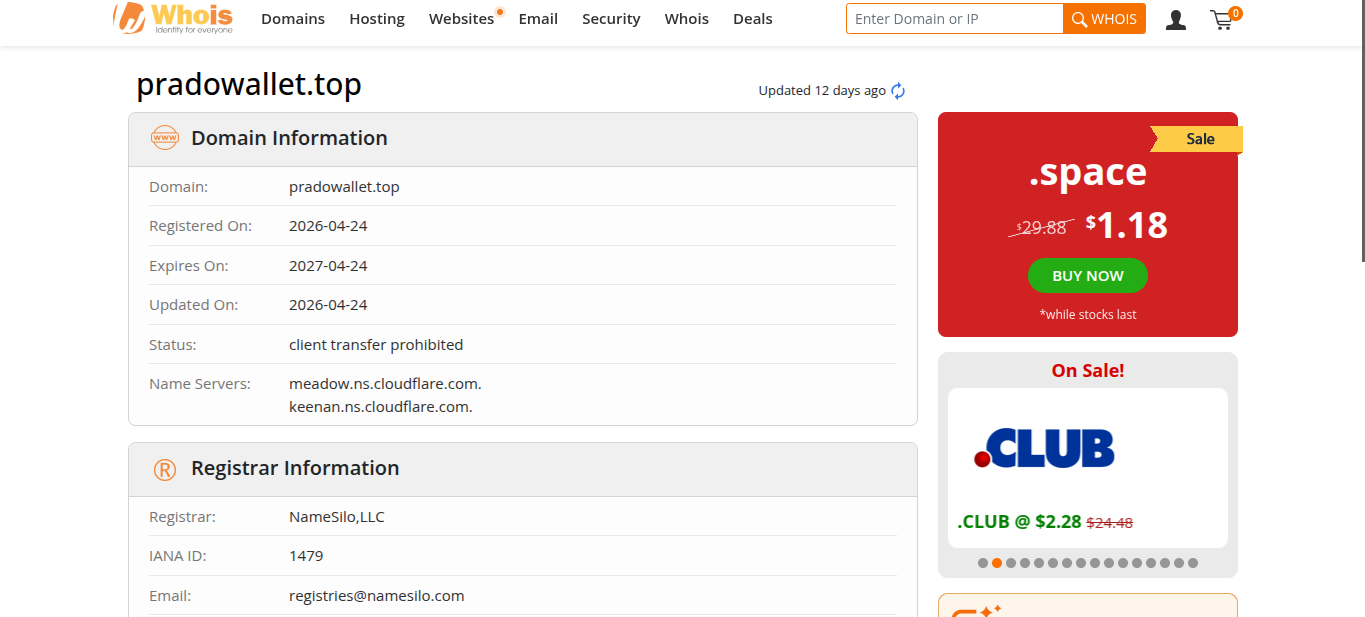This screenshot has width=1365, height=617.
Task: Select the Updated On date value
Action: click(x=328, y=305)
